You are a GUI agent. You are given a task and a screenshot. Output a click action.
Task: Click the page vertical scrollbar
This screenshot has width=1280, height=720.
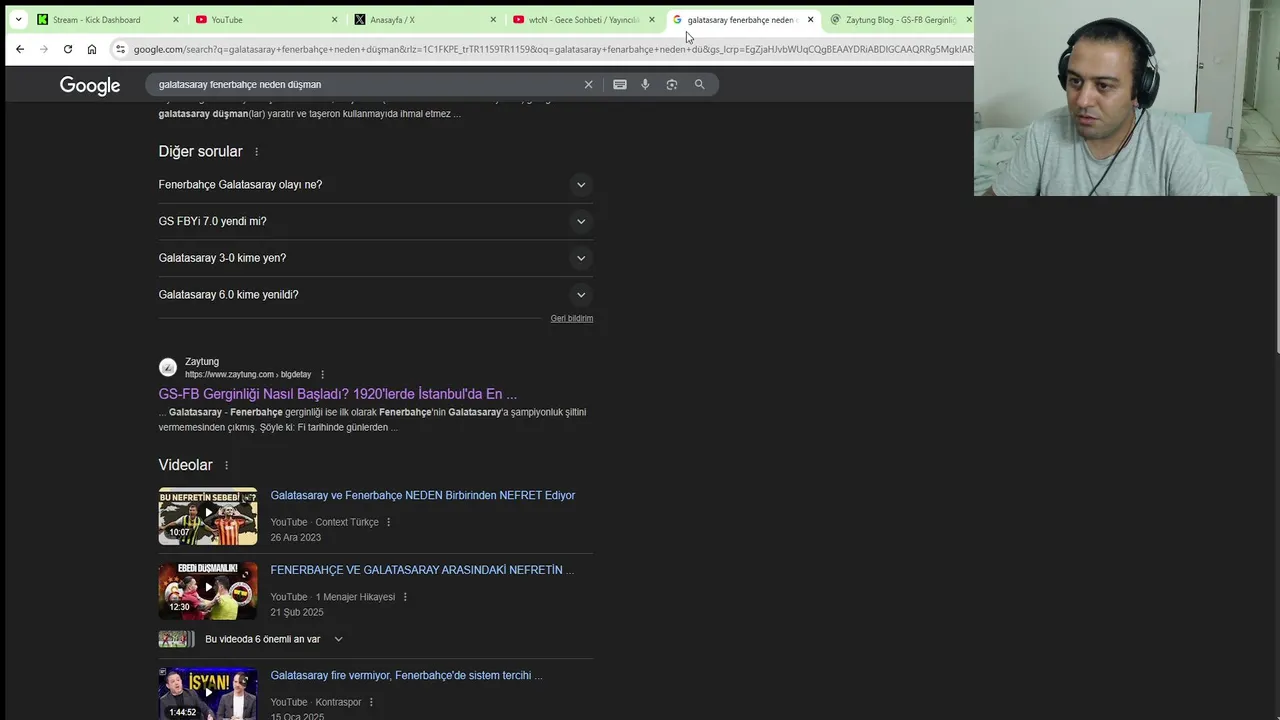tap(1276, 275)
